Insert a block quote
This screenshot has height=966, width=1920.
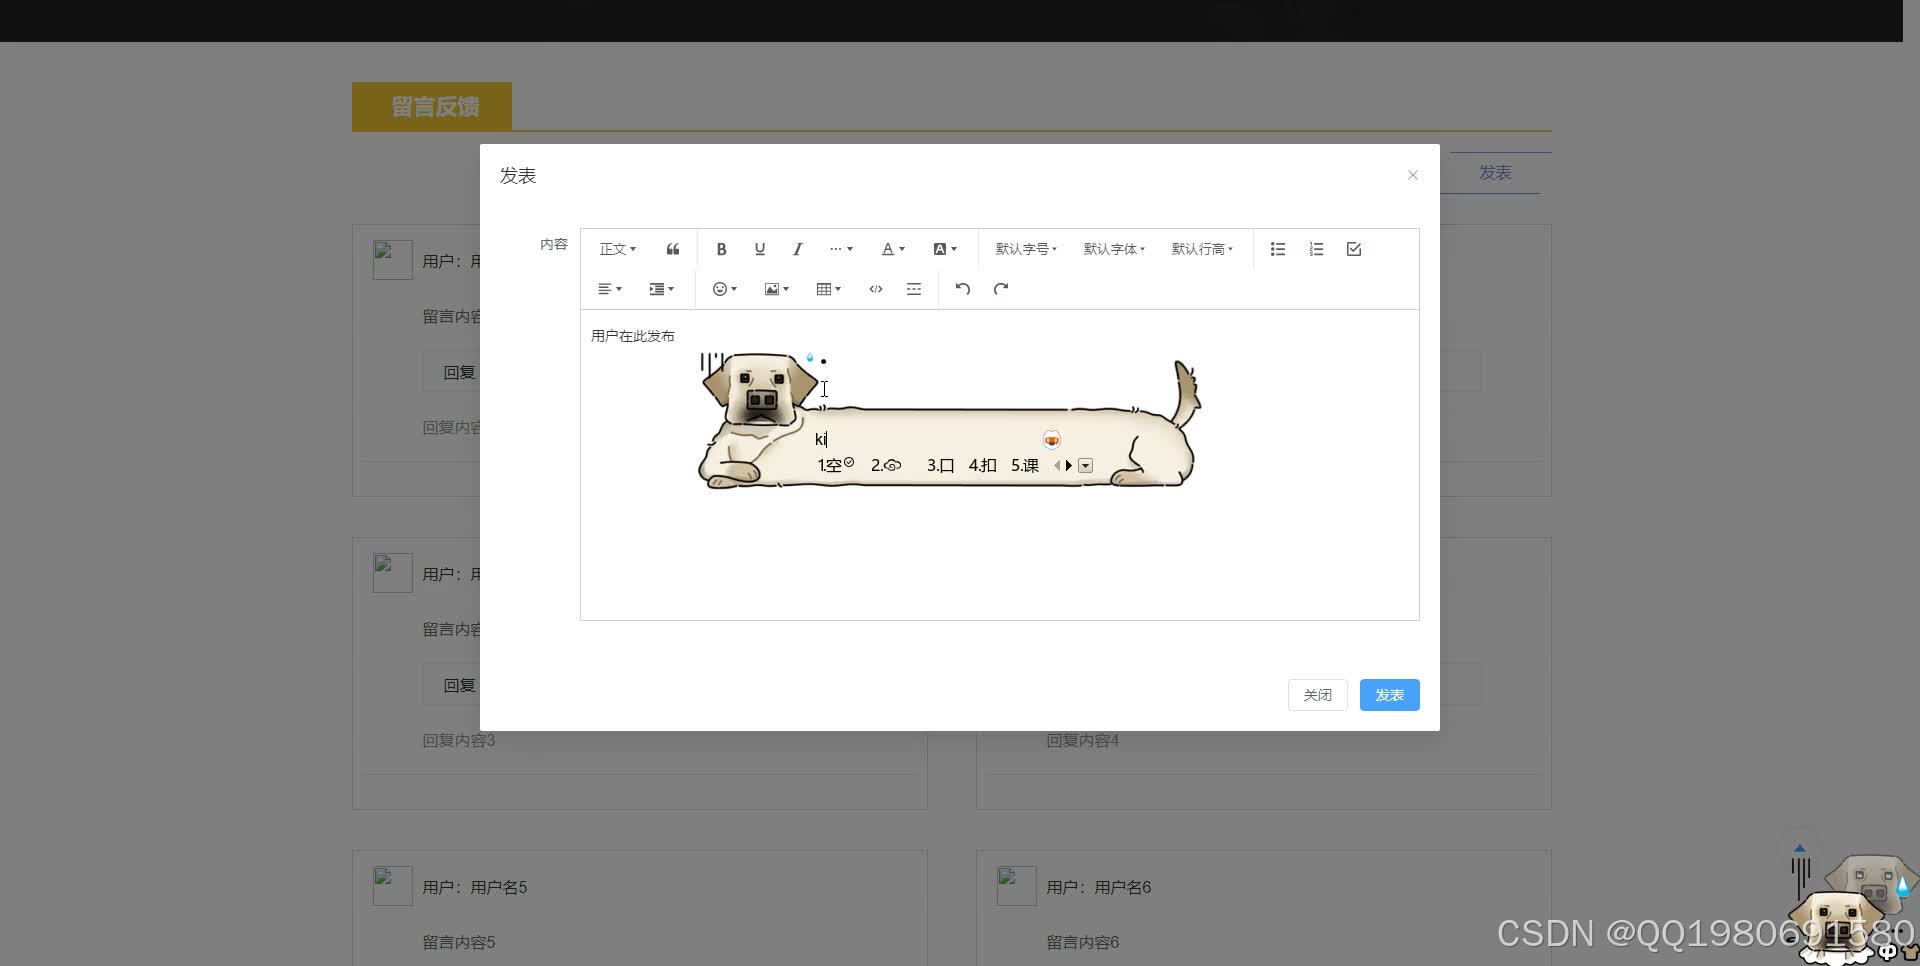[x=673, y=249]
